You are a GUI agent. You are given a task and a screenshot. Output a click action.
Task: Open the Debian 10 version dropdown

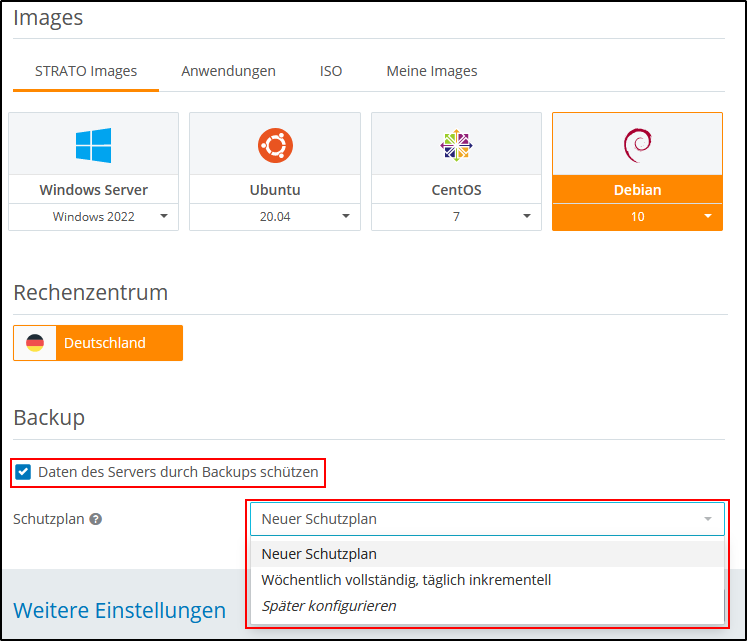tap(637, 217)
